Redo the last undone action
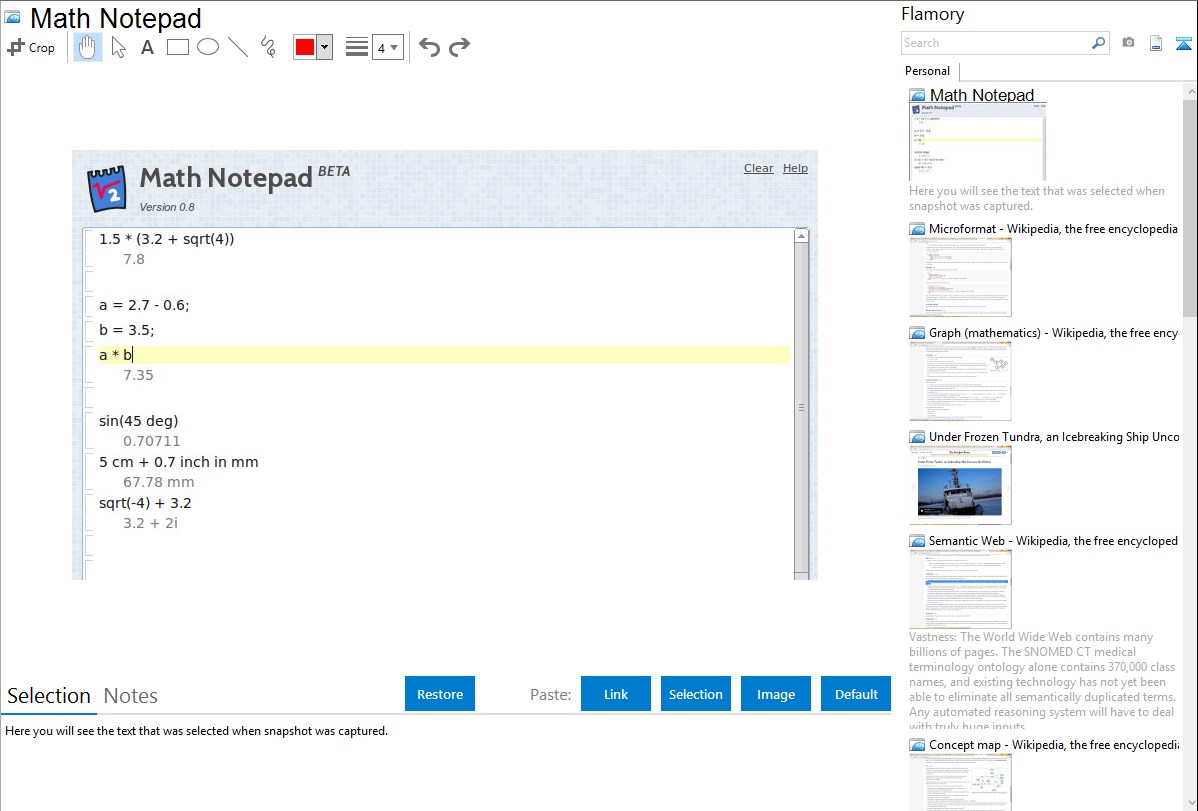Screen dimensions: 1198x811 459,47
